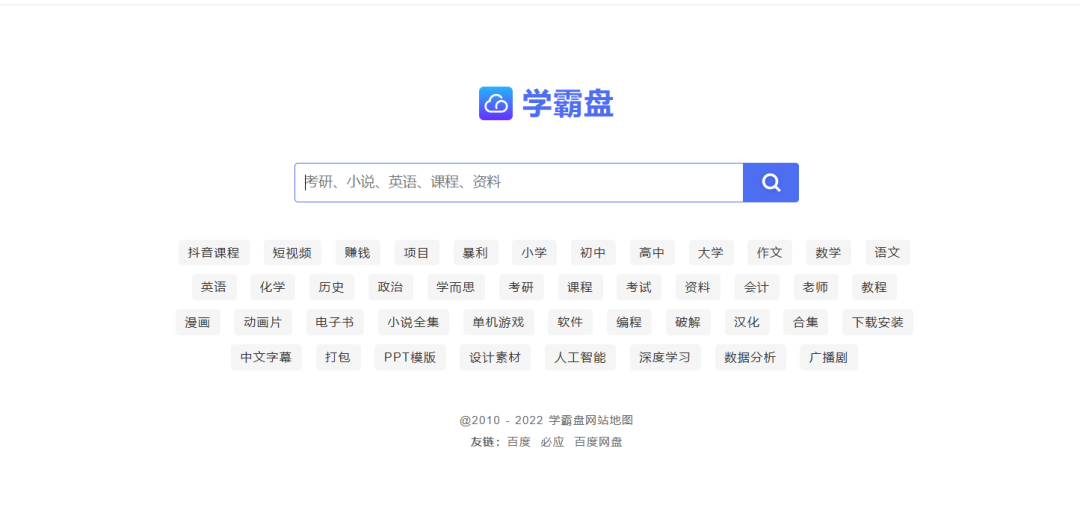
Task: Select the 抖音课程 tag
Action: [214, 253]
